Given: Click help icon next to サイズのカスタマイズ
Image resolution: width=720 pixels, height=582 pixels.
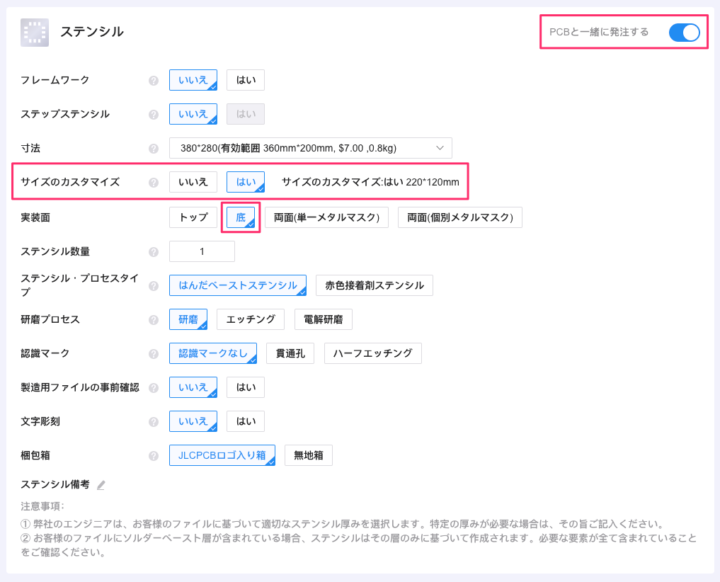Looking at the screenshot, I should pyautogui.click(x=154, y=183).
